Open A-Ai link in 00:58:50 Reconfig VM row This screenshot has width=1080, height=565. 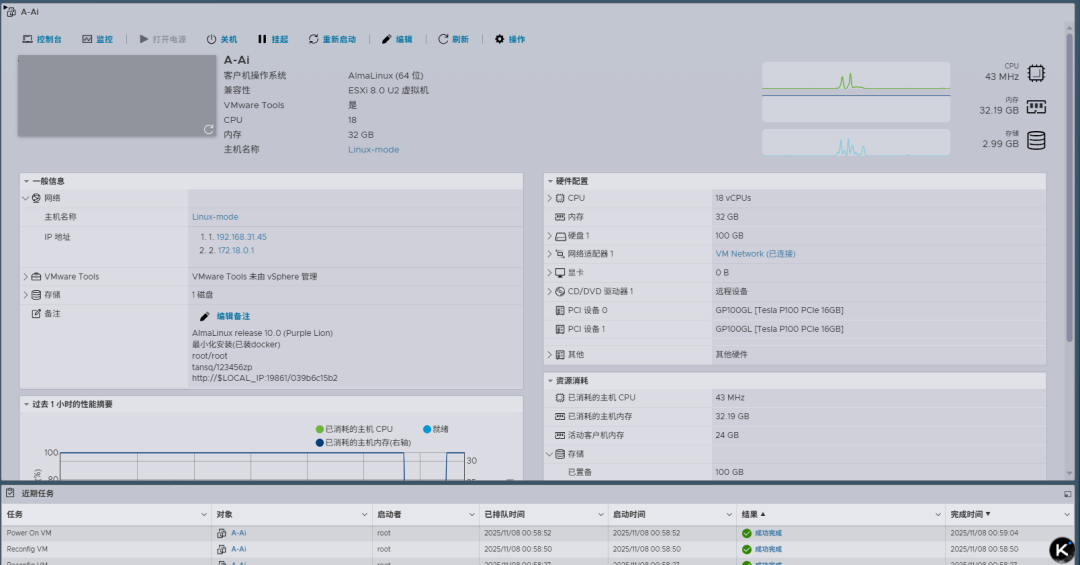[x=238, y=550]
